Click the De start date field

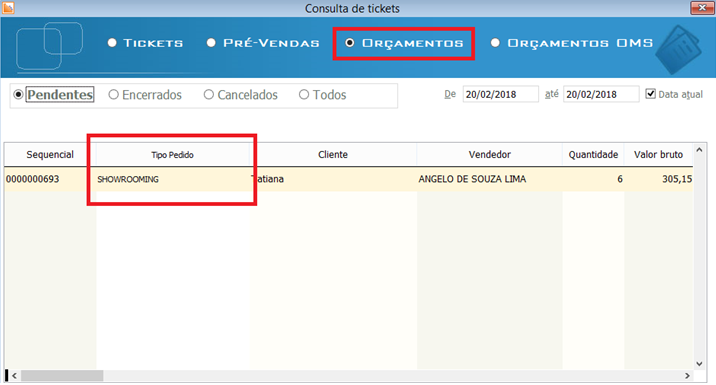500,94
